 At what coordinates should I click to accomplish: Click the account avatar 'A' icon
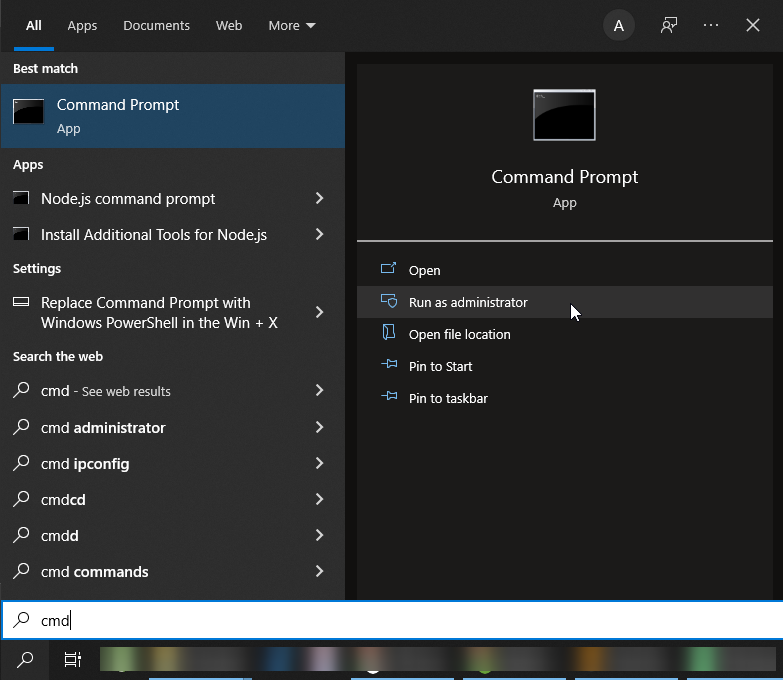click(x=619, y=25)
